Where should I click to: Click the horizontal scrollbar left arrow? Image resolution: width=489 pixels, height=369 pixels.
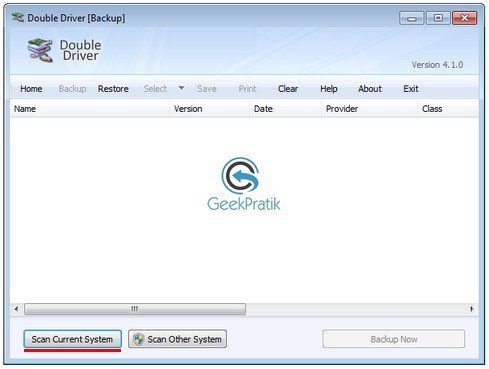pyautogui.click(x=16, y=309)
